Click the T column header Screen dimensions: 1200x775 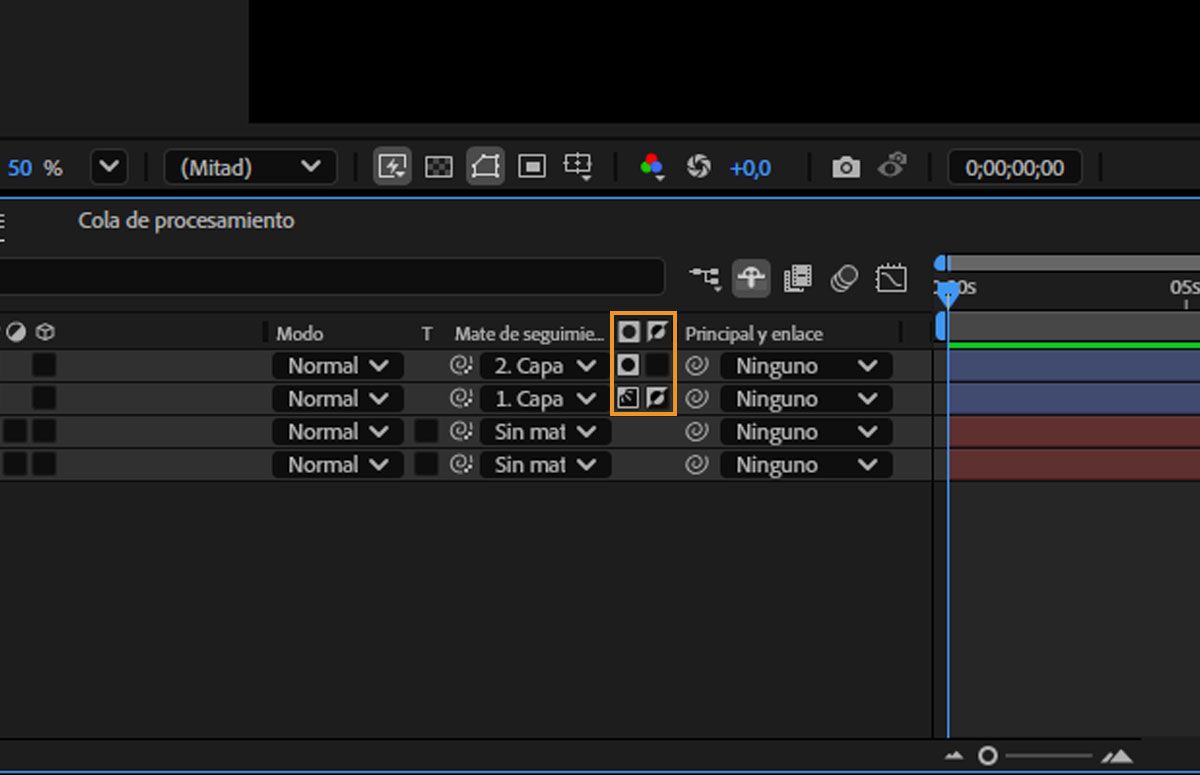(427, 333)
